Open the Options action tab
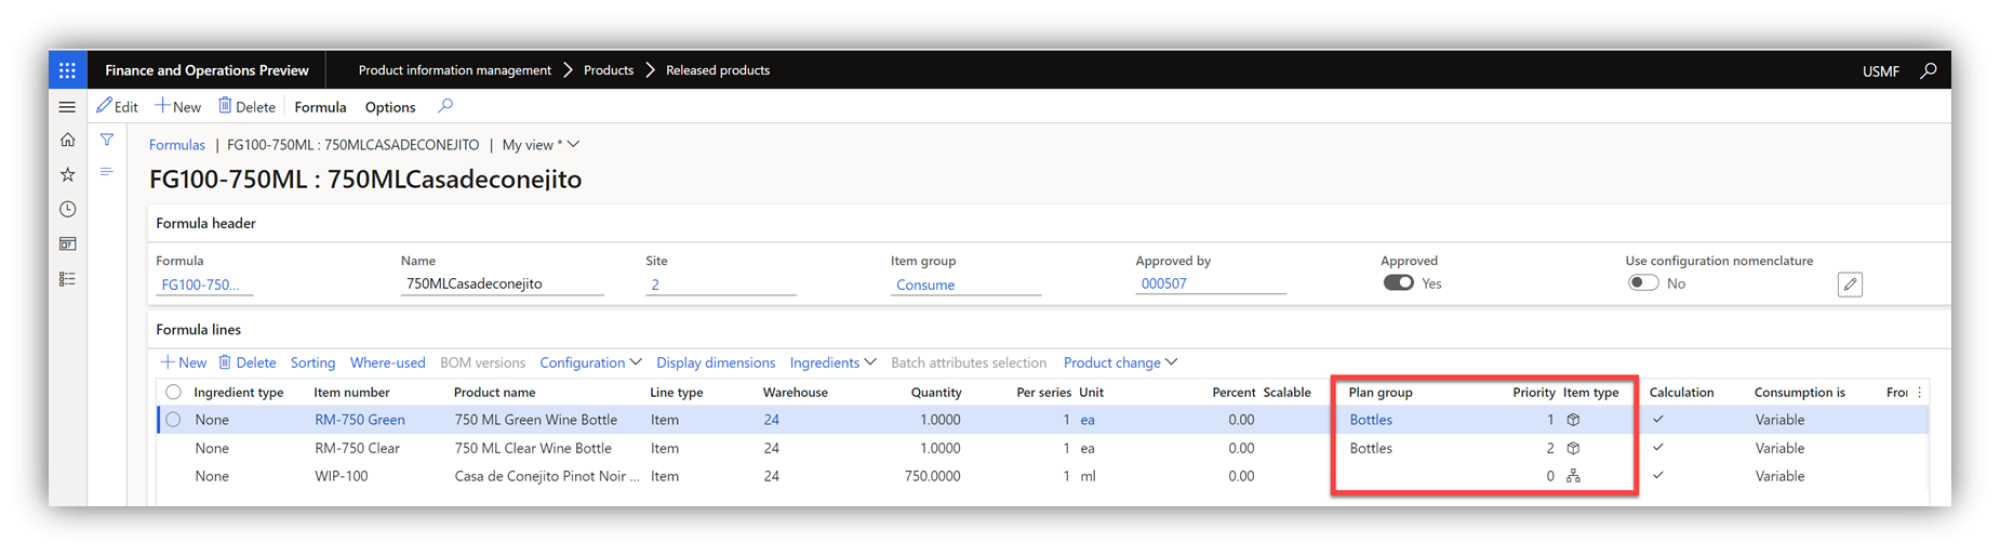Viewport: 2000px width, 555px height. point(390,107)
